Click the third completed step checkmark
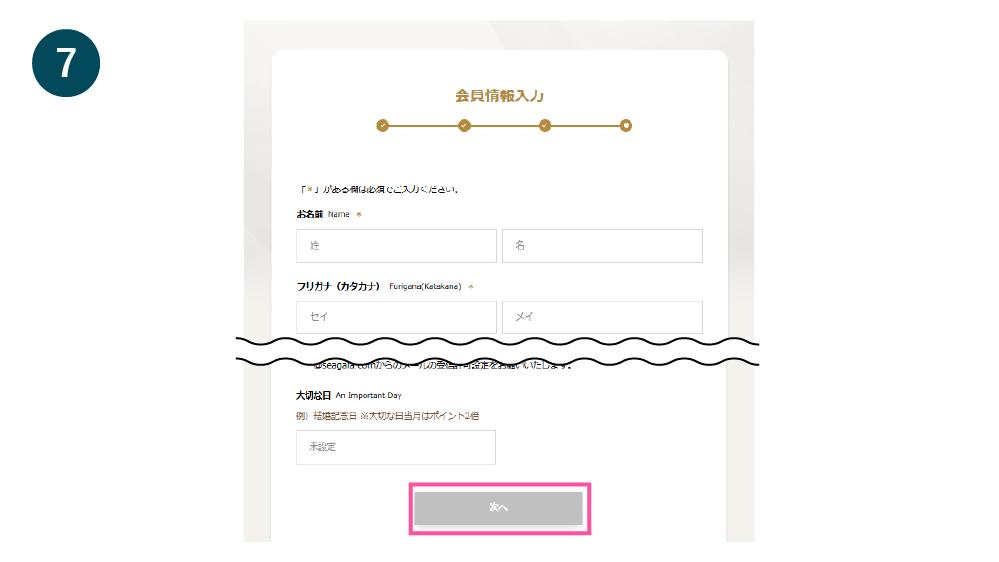Image resolution: width=999 pixels, height=562 pixels. coord(545,126)
